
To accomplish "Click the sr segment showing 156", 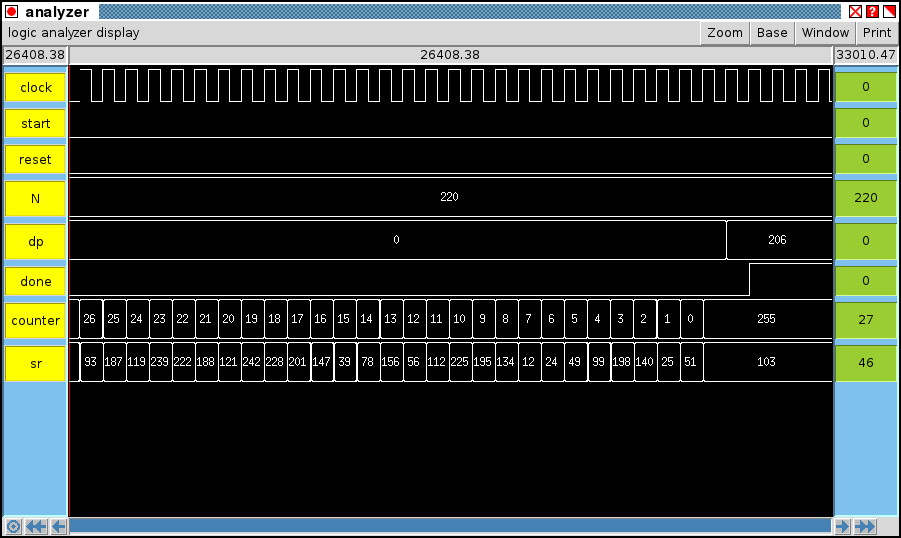I will coord(391,362).
